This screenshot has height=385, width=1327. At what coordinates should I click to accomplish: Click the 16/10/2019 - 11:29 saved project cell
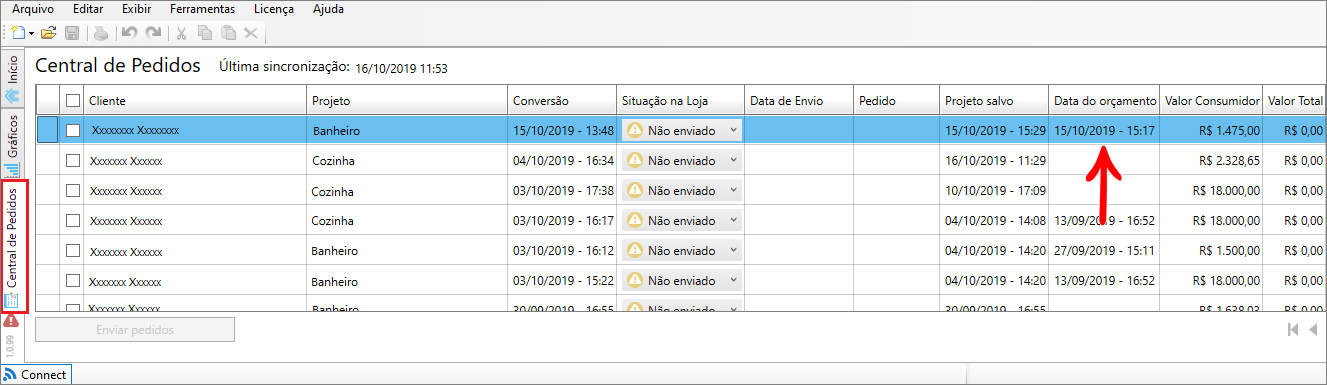[994, 160]
